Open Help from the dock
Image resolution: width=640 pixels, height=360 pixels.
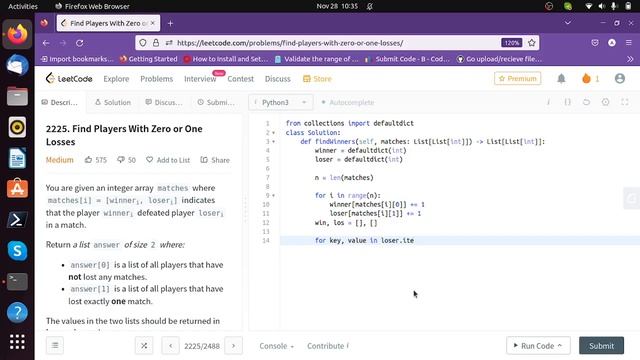[x=17, y=312]
